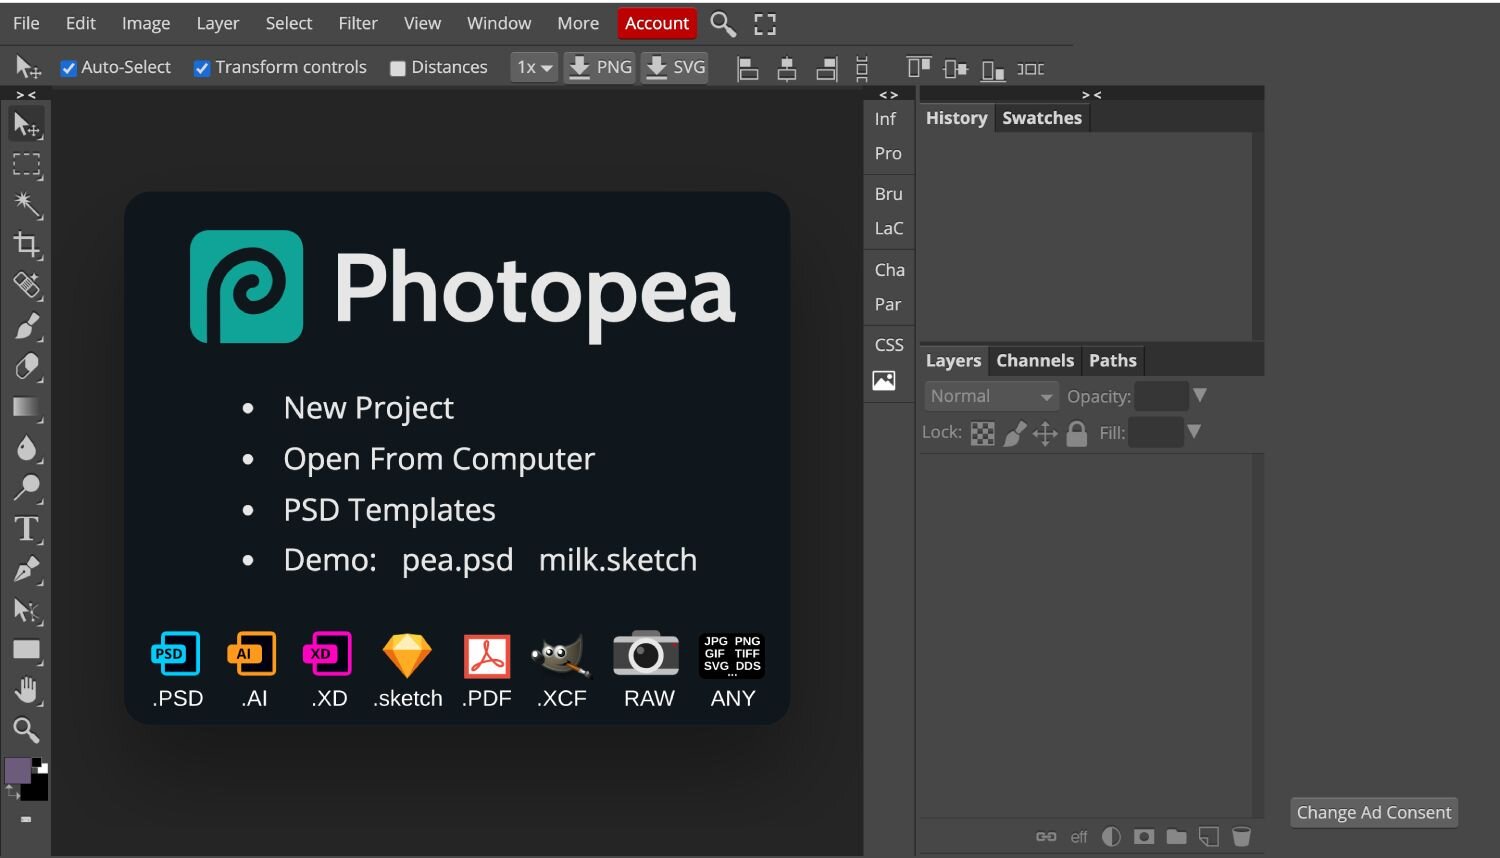Activate the Crop tool

tap(26, 245)
